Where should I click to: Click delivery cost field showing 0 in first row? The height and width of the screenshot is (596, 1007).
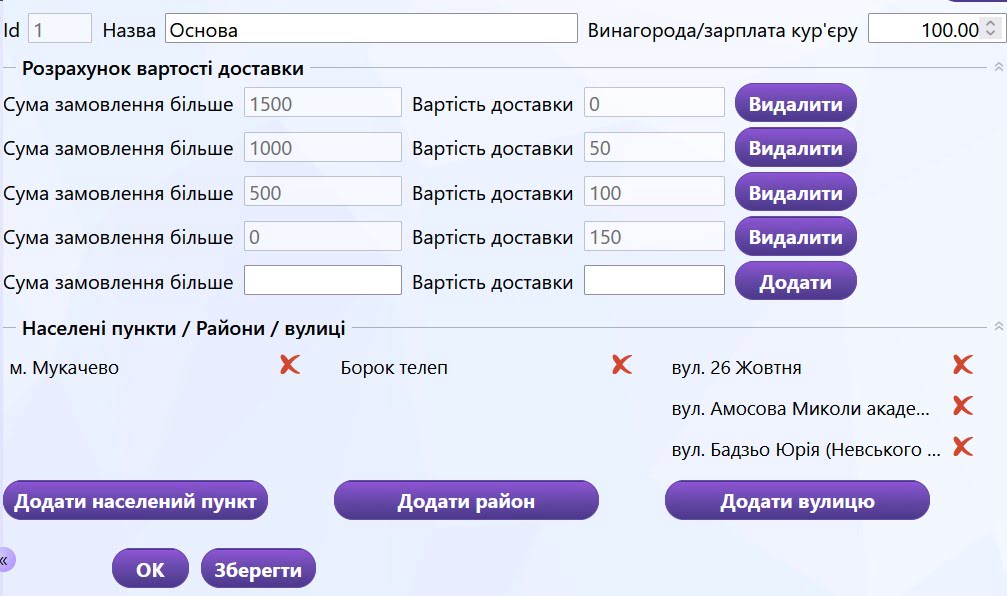tap(654, 103)
